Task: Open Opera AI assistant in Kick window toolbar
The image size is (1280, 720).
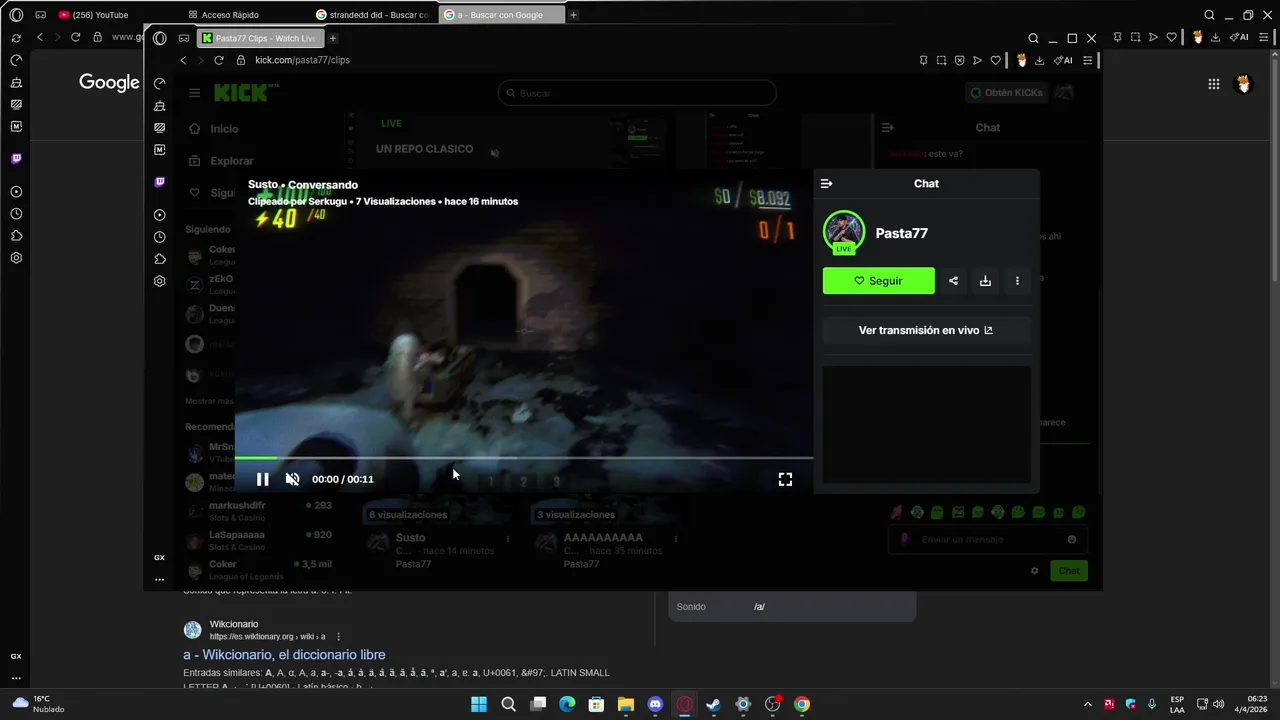Action: click(1063, 60)
